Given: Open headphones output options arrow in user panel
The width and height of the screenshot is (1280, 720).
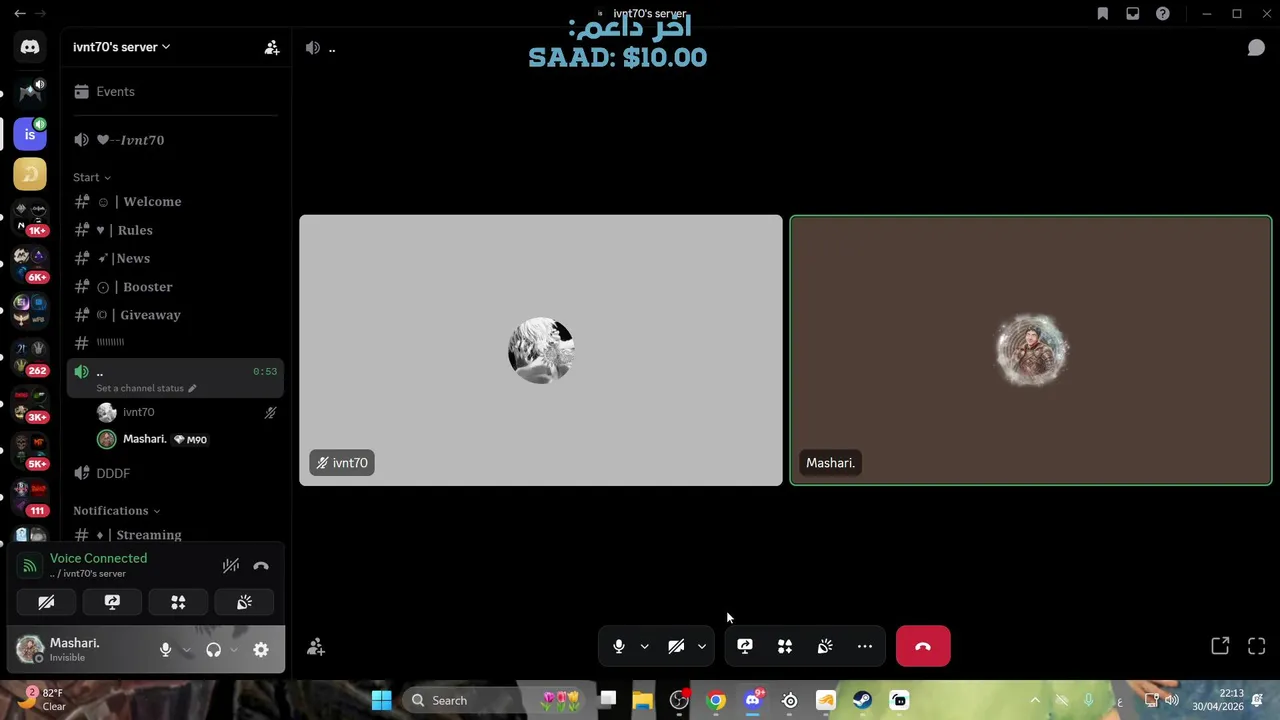Looking at the screenshot, I should (234, 650).
